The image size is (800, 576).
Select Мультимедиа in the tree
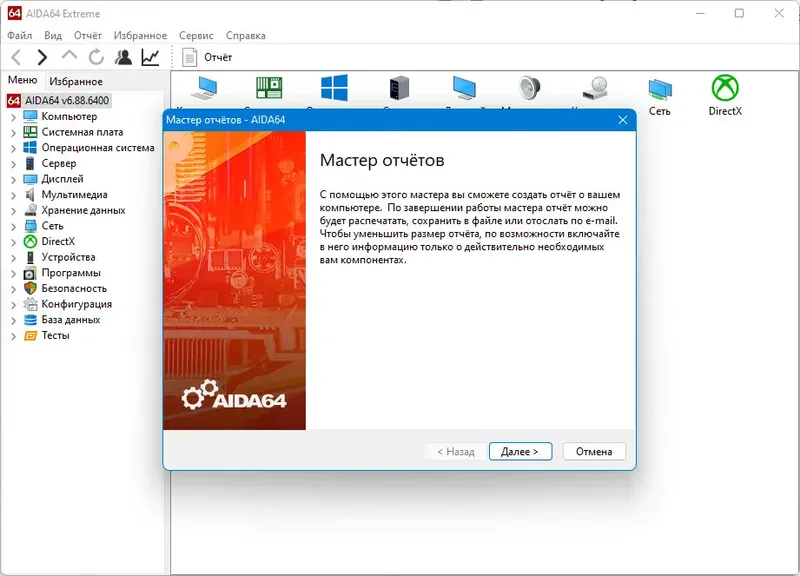[x=74, y=194]
